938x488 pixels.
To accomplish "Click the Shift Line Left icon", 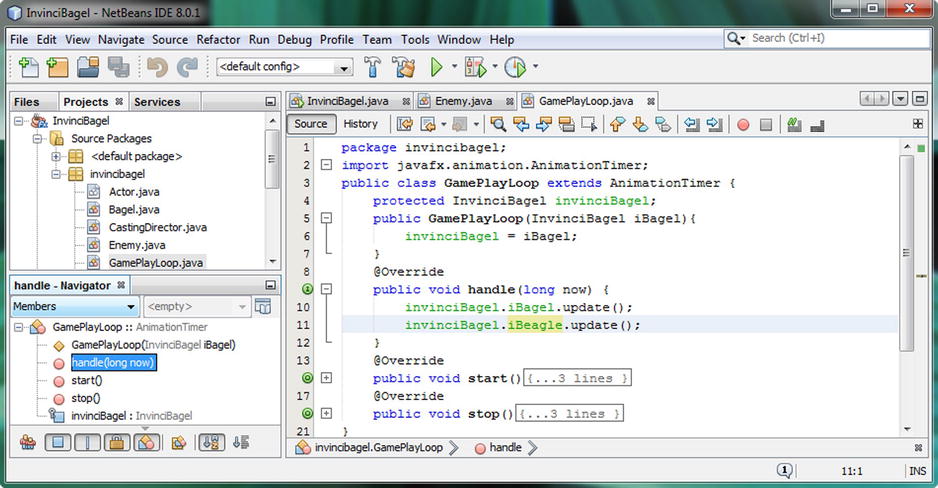I will (x=692, y=124).
